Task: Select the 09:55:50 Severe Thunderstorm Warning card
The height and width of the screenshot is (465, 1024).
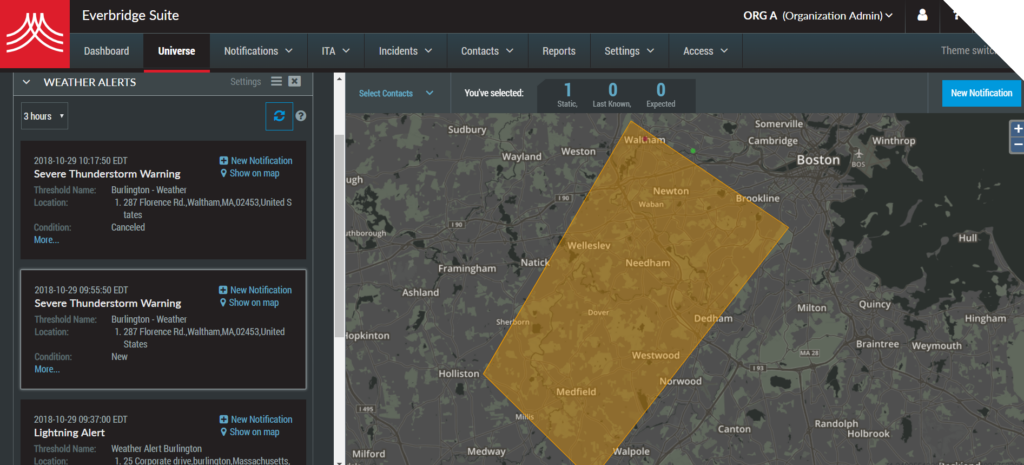Action: click(x=163, y=329)
